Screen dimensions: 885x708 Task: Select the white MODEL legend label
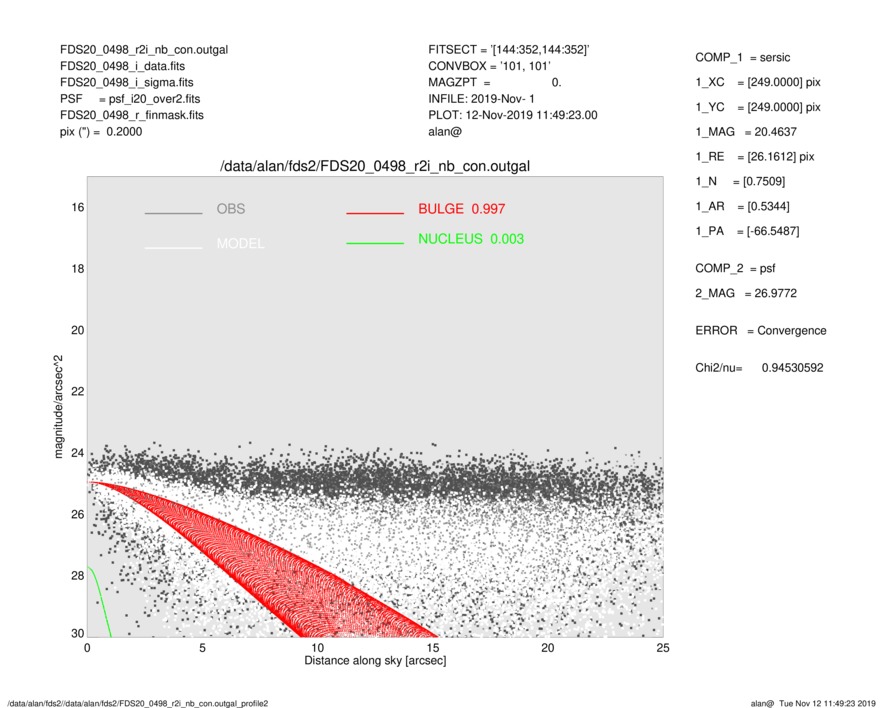pos(240,244)
